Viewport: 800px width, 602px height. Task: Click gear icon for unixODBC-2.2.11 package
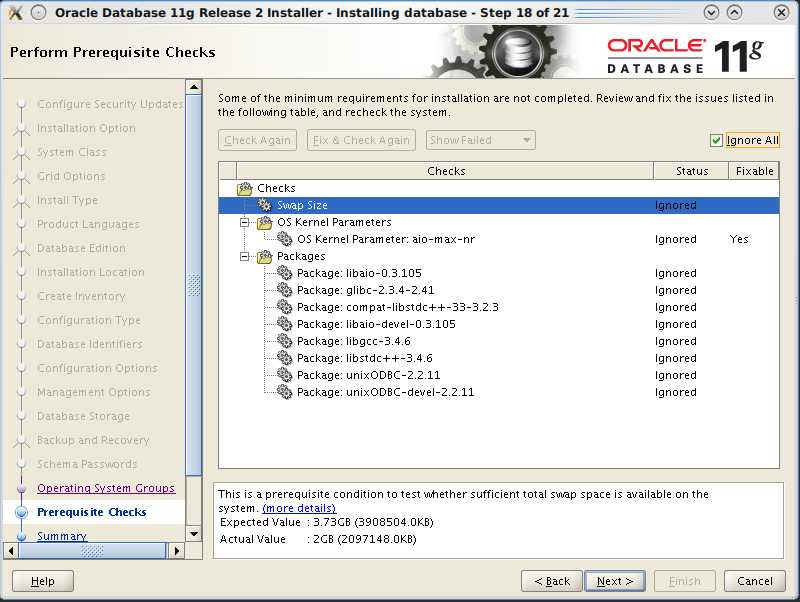click(284, 375)
